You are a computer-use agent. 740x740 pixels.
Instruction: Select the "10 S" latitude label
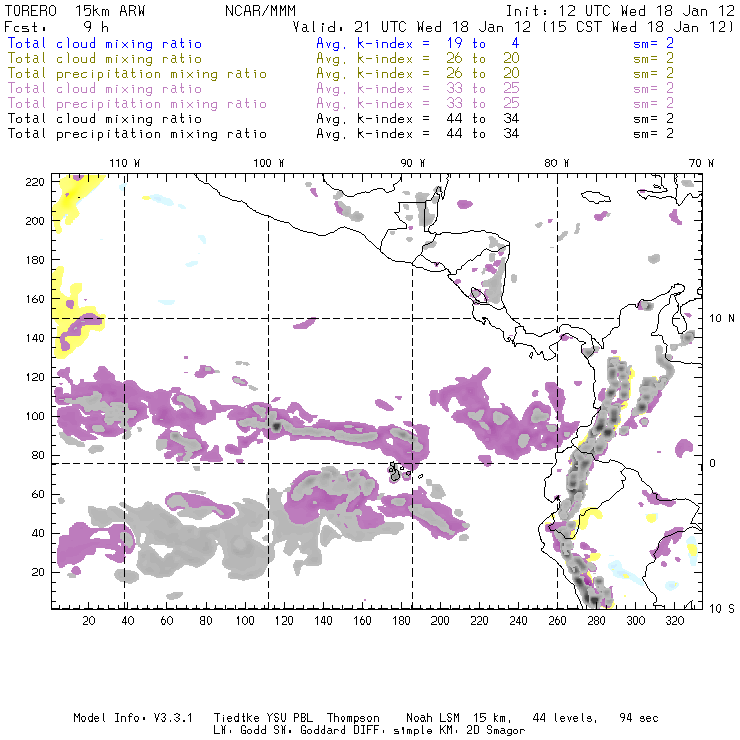point(722,608)
